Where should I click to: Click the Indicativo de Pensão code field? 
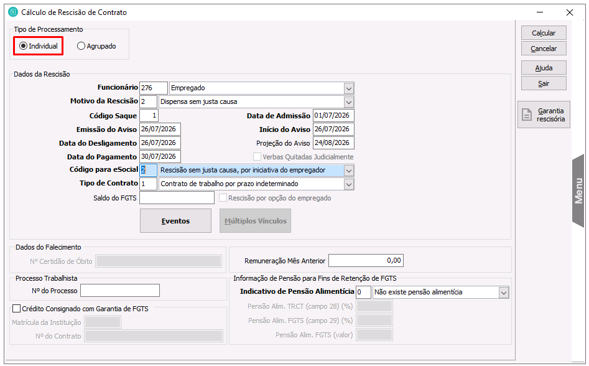coord(363,292)
